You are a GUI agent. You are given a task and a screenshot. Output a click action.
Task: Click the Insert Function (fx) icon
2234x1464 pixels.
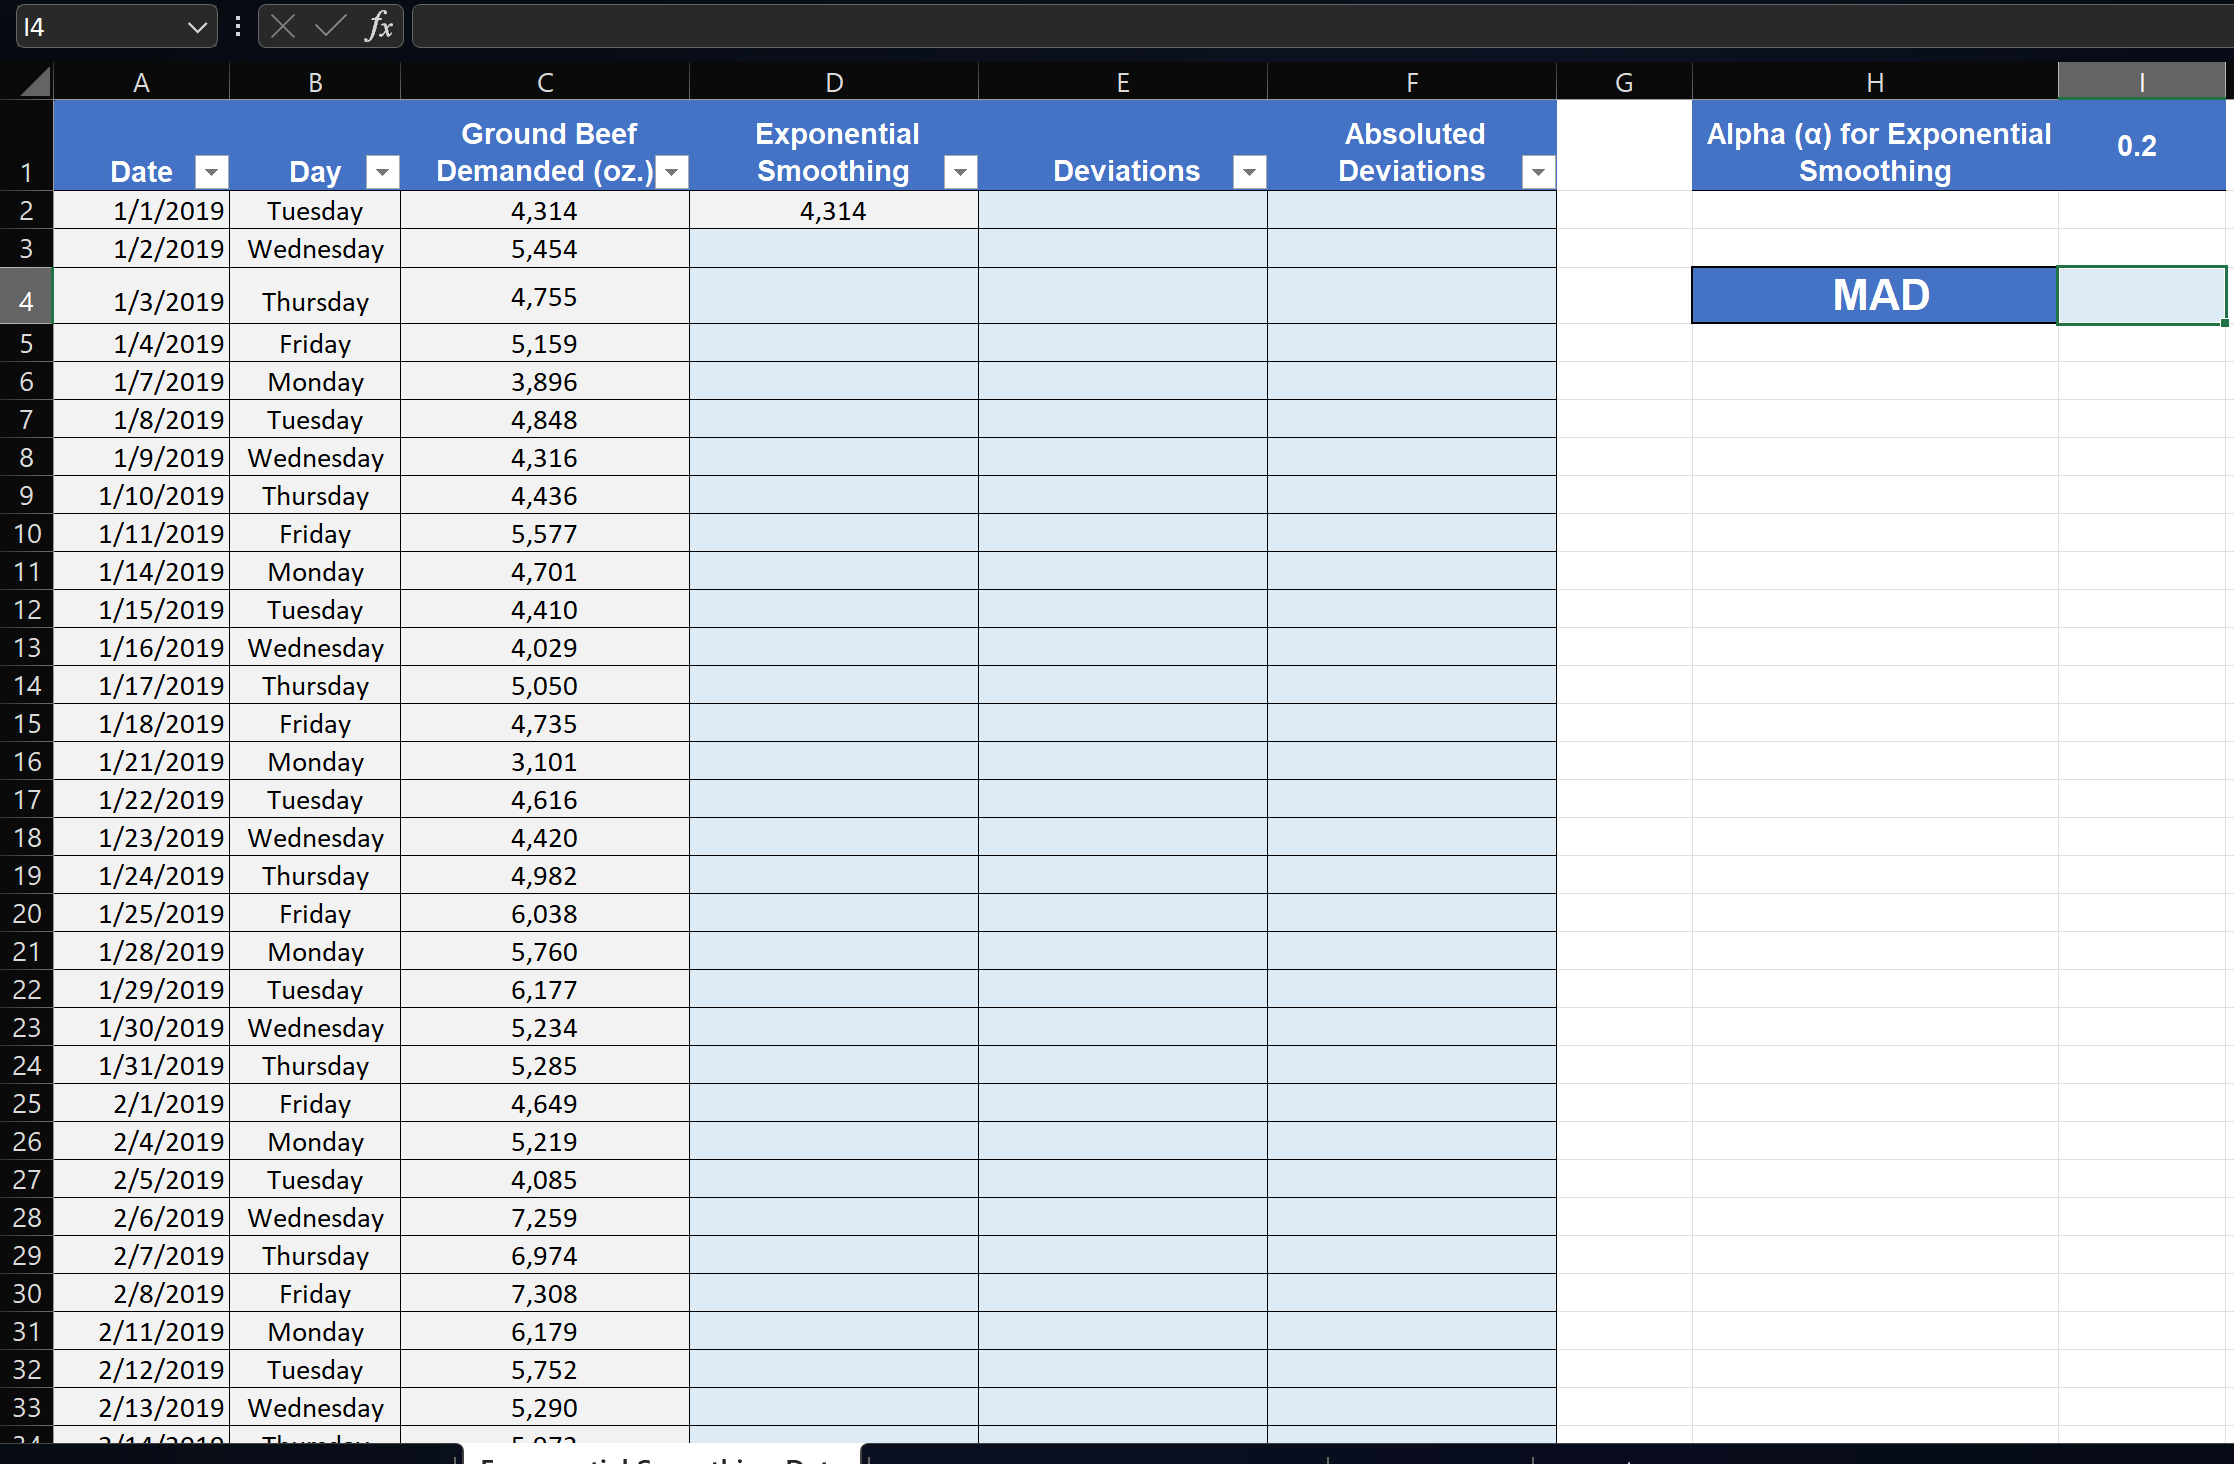tap(380, 26)
